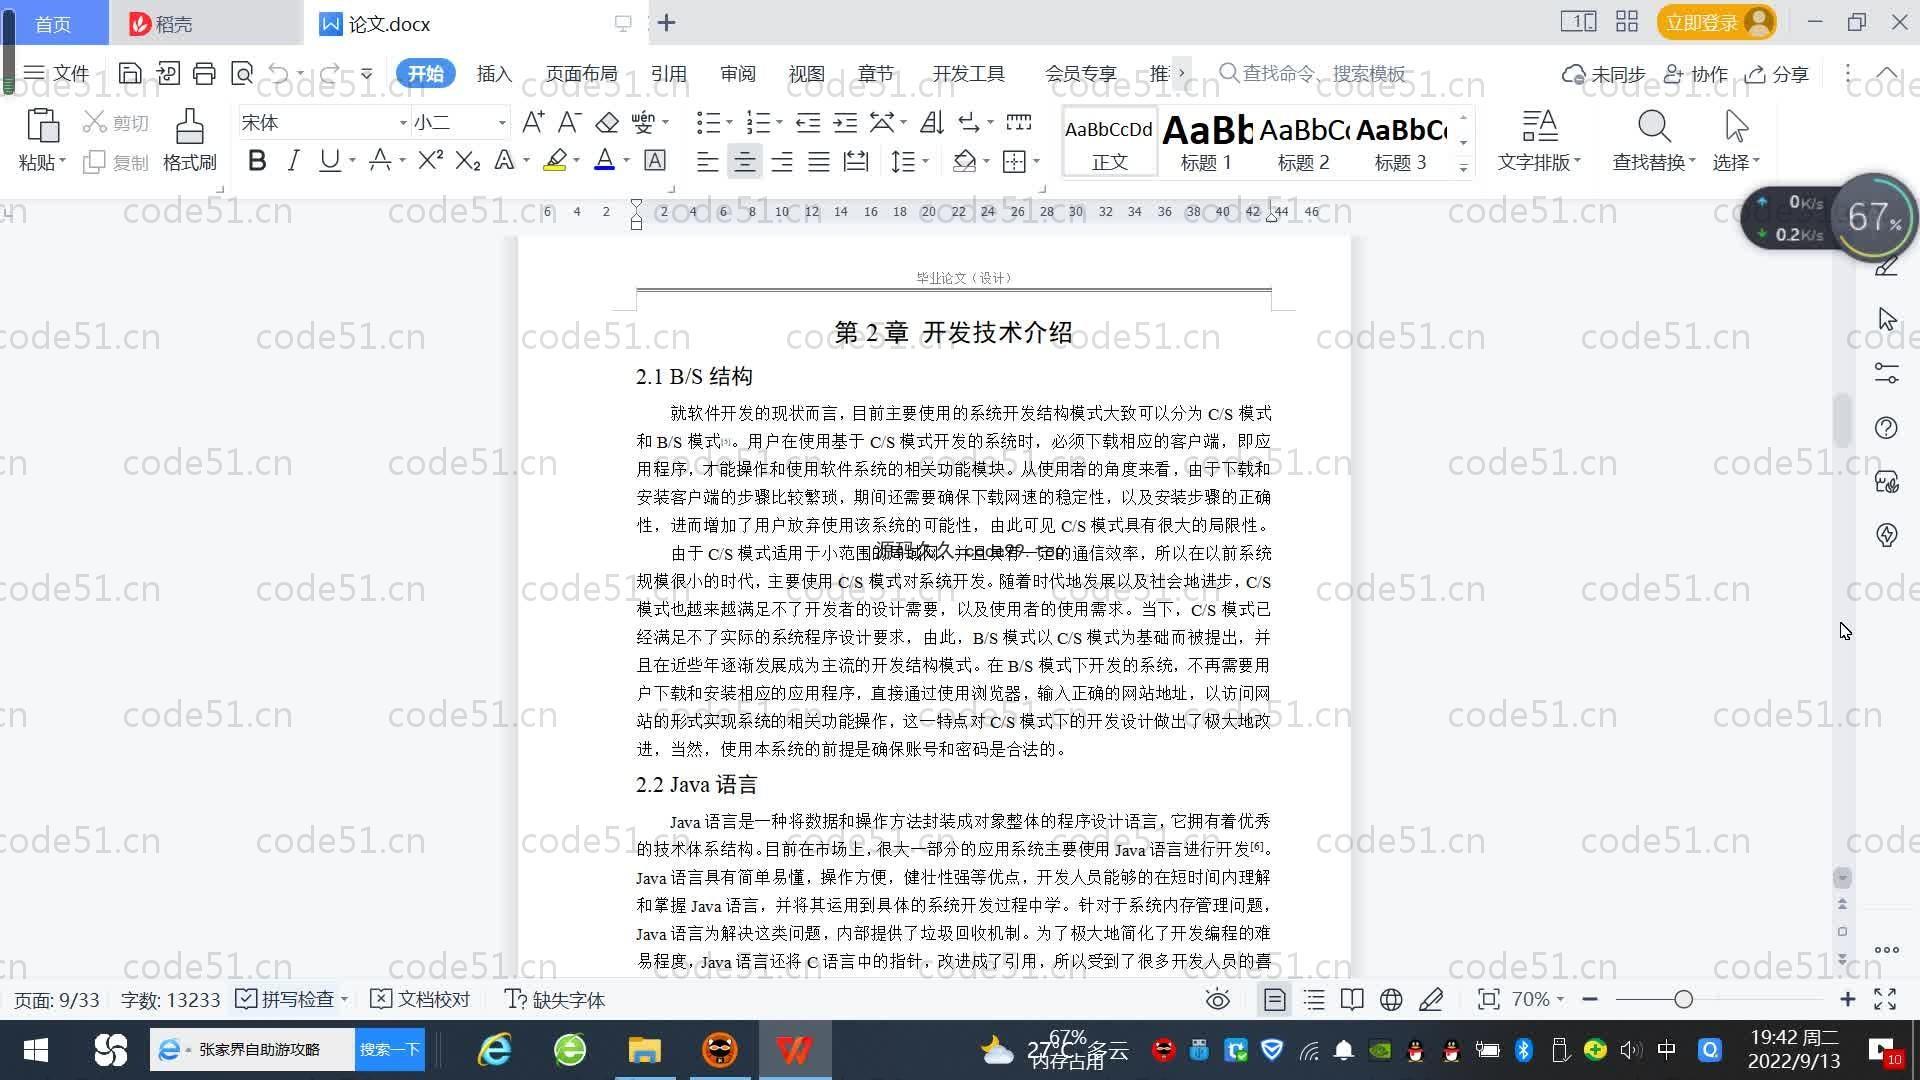
Task: Toggle Bold formatting
Action: pyautogui.click(x=257, y=160)
